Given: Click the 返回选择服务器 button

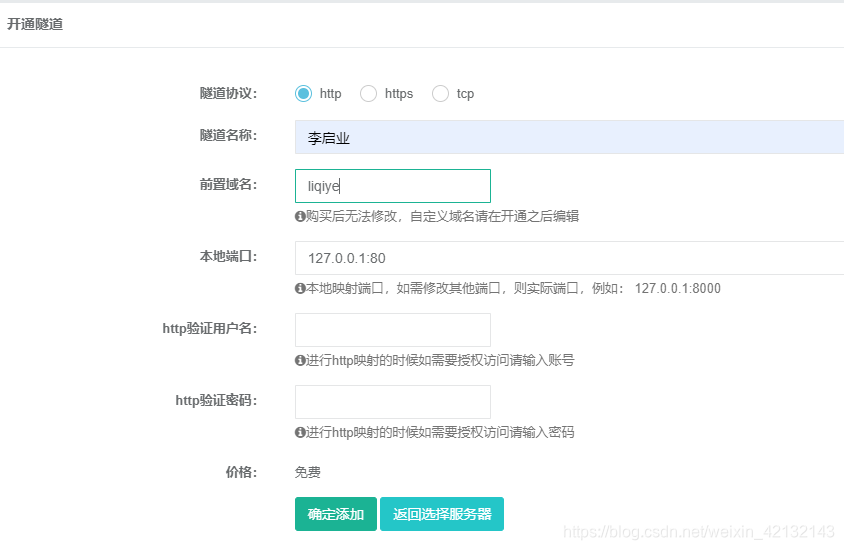Looking at the screenshot, I should point(442,514).
